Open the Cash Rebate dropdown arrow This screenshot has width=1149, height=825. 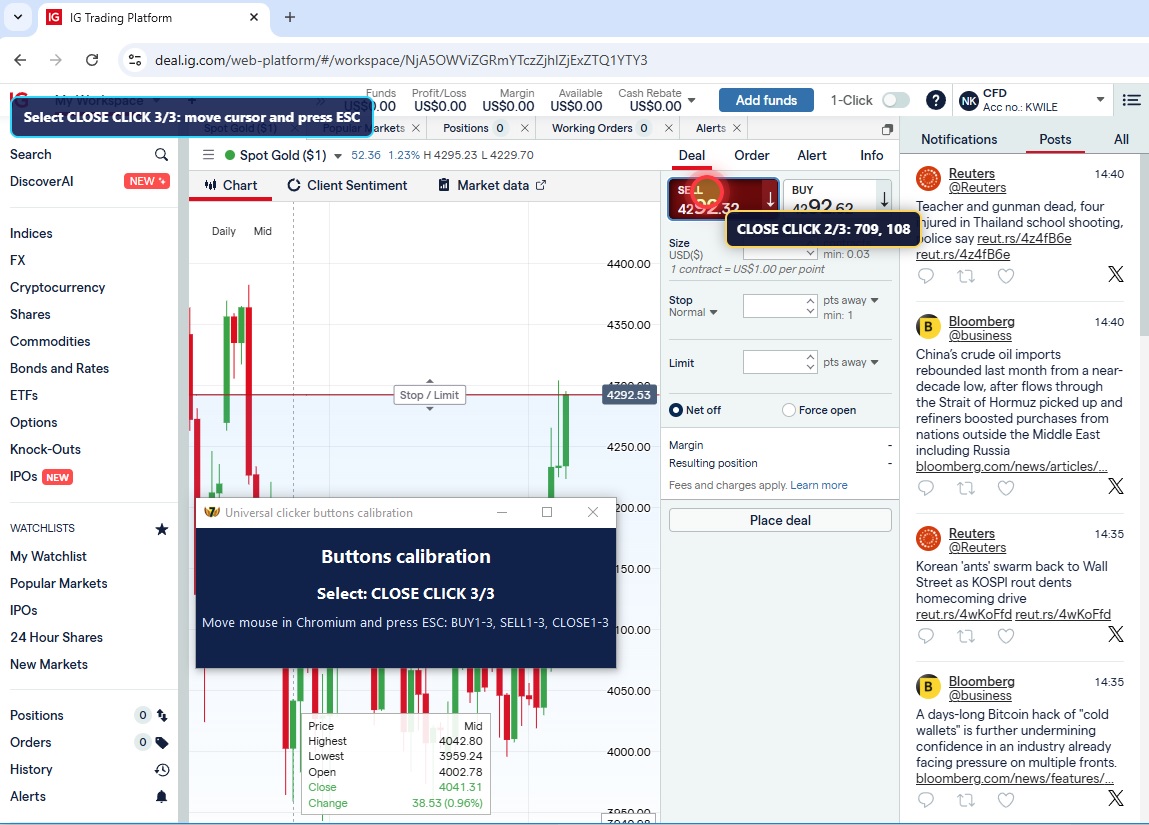click(x=692, y=100)
